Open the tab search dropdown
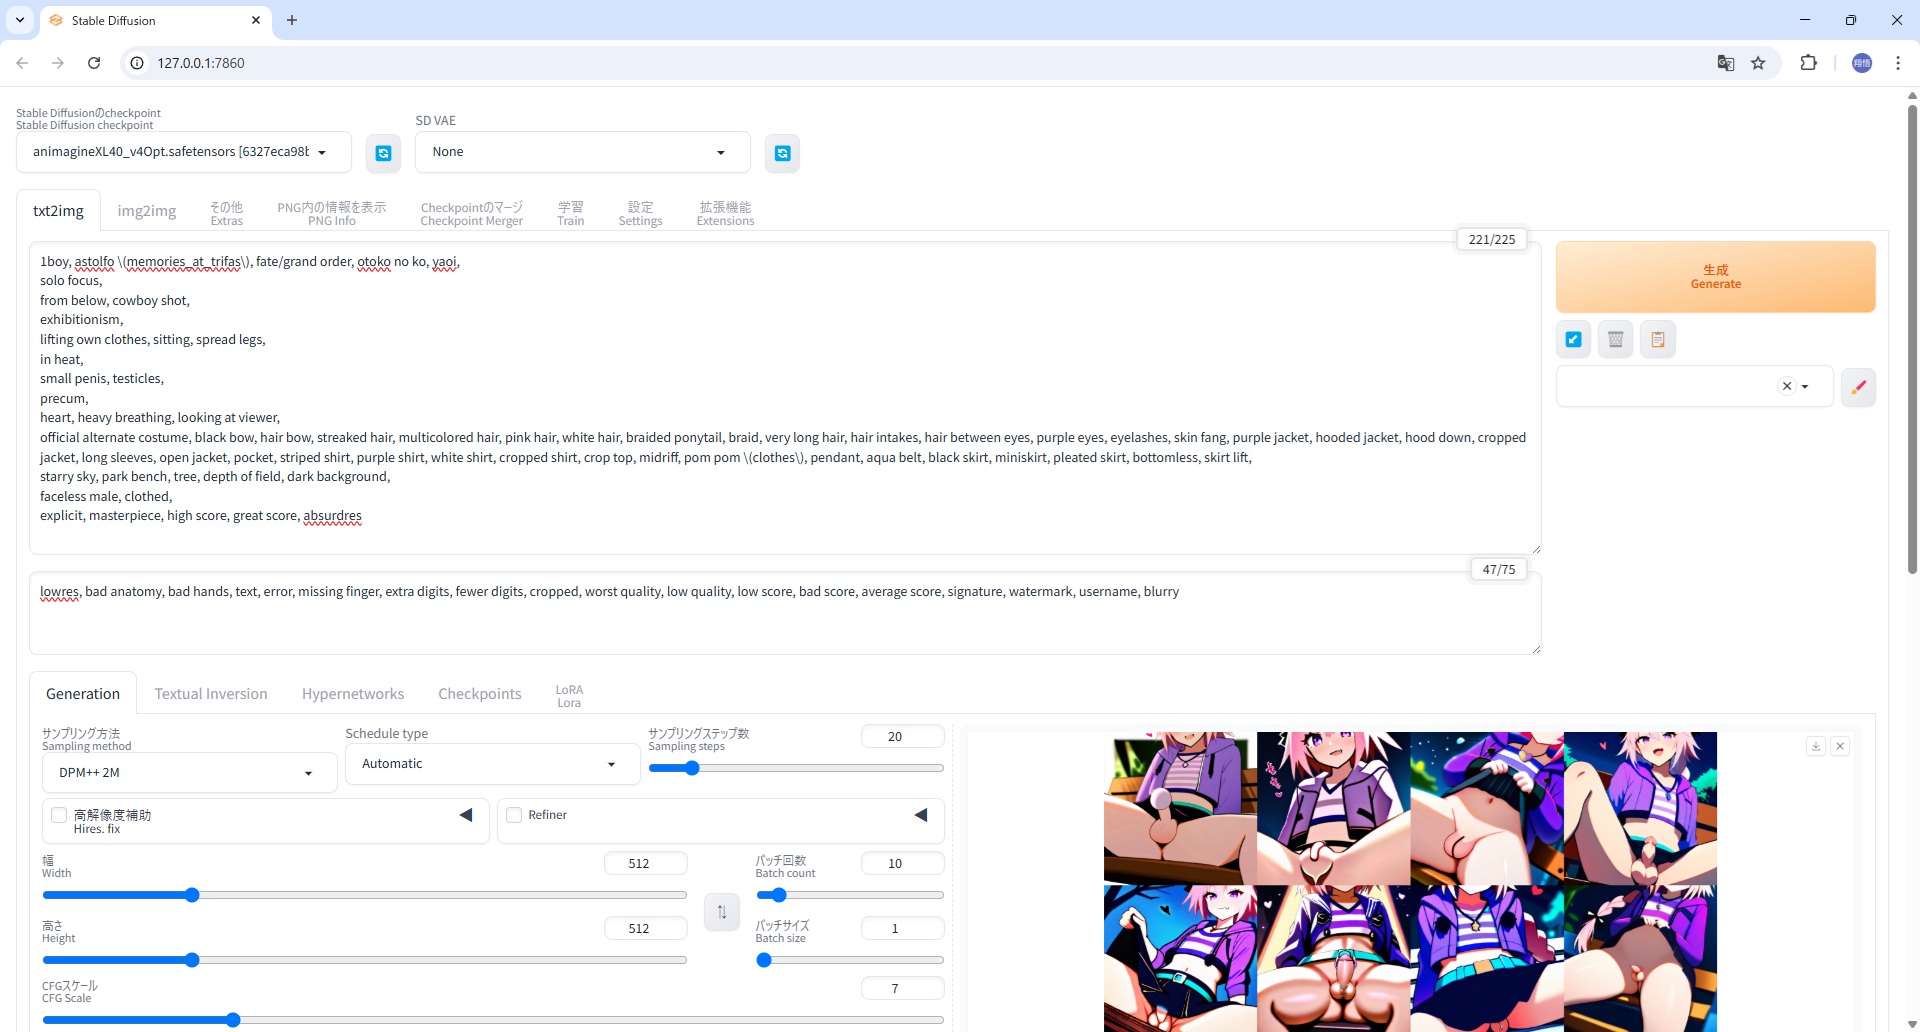This screenshot has width=1920, height=1032. [x=20, y=20]
